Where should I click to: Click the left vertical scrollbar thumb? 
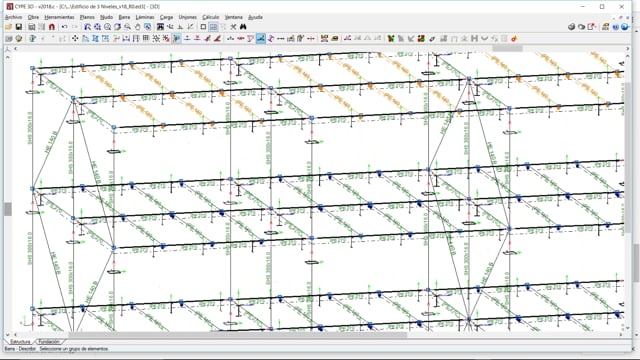[8, 209]
